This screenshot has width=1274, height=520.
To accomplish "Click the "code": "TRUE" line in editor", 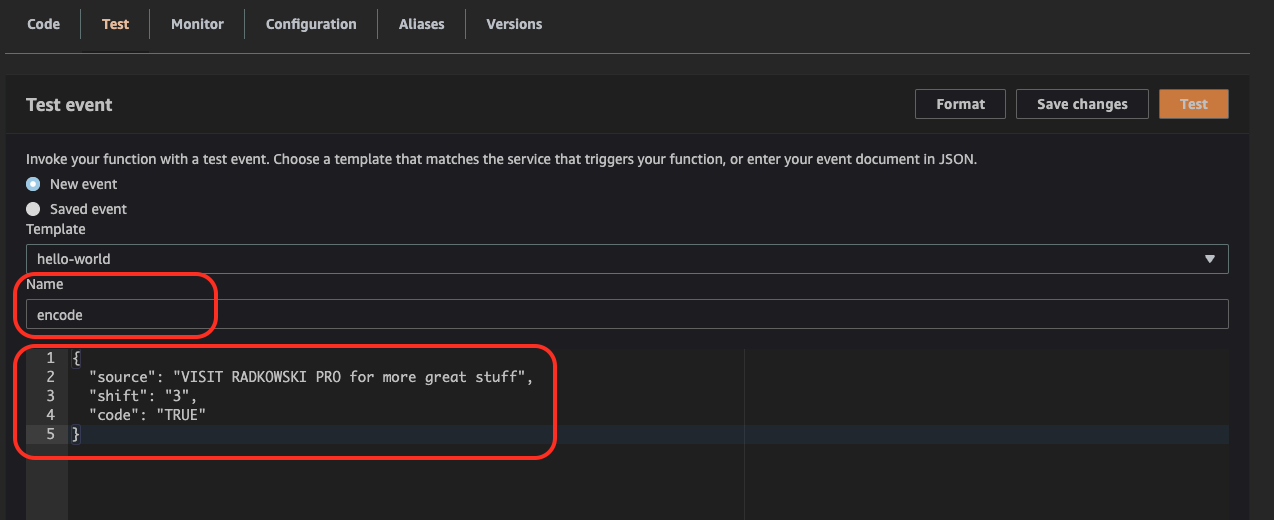I will point(147,415).
